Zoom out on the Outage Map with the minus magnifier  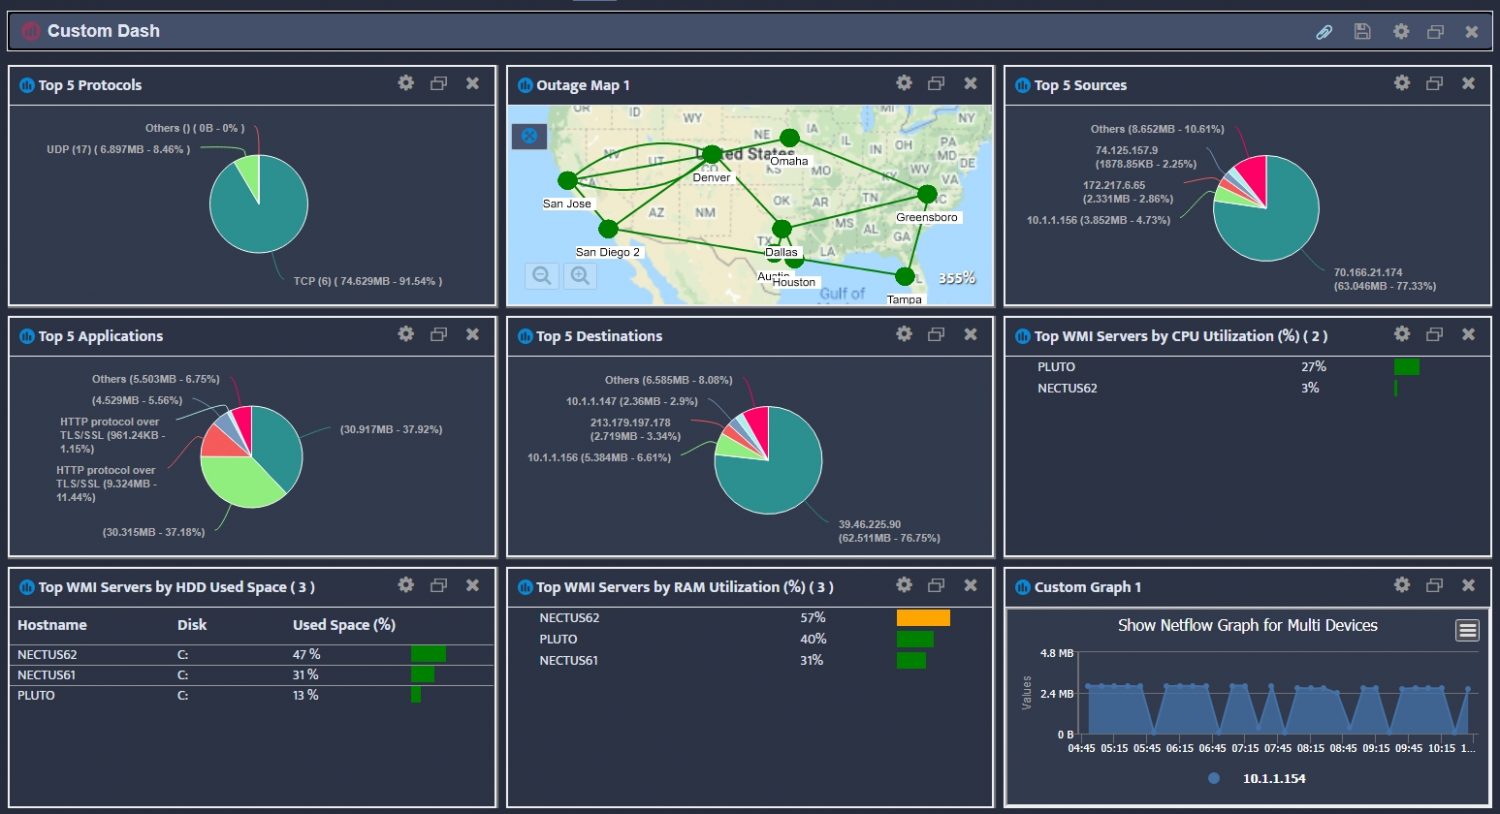click(x=542, y=276)
